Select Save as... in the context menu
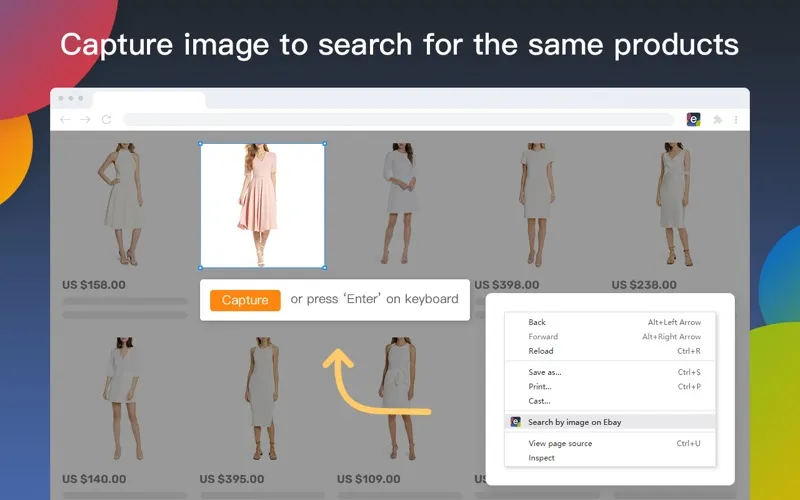This screenshot has height=500, width=800. pyautogui.click(x=610, y=372)
